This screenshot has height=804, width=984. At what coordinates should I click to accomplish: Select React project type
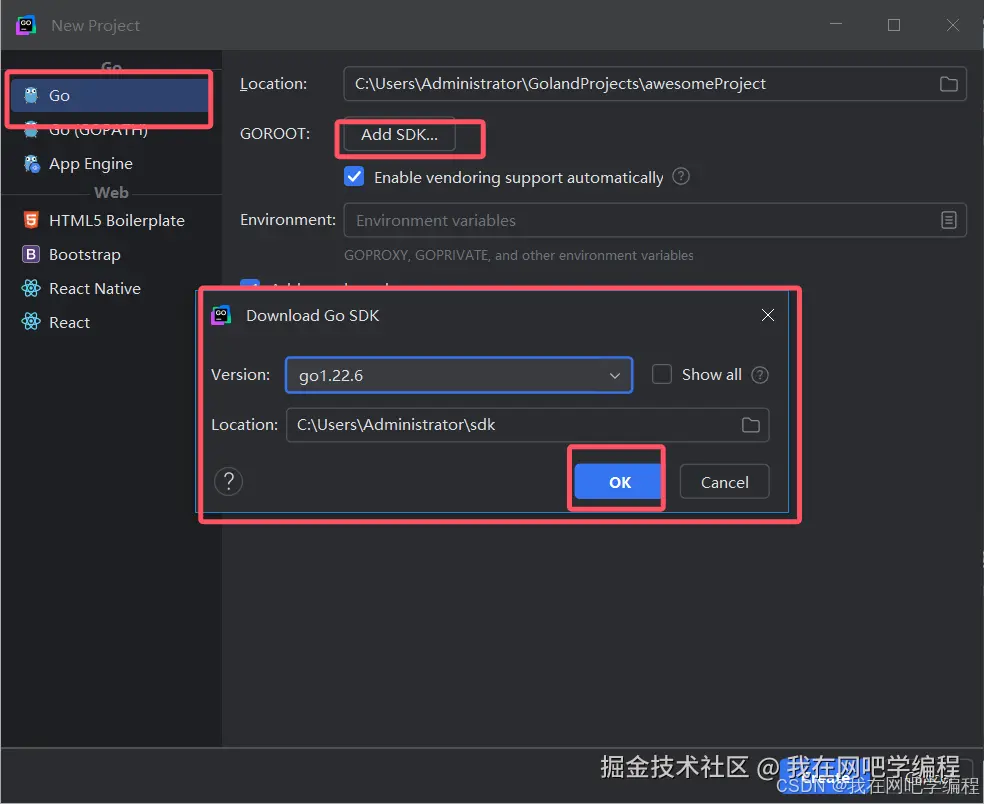click(x=69, y=322)
